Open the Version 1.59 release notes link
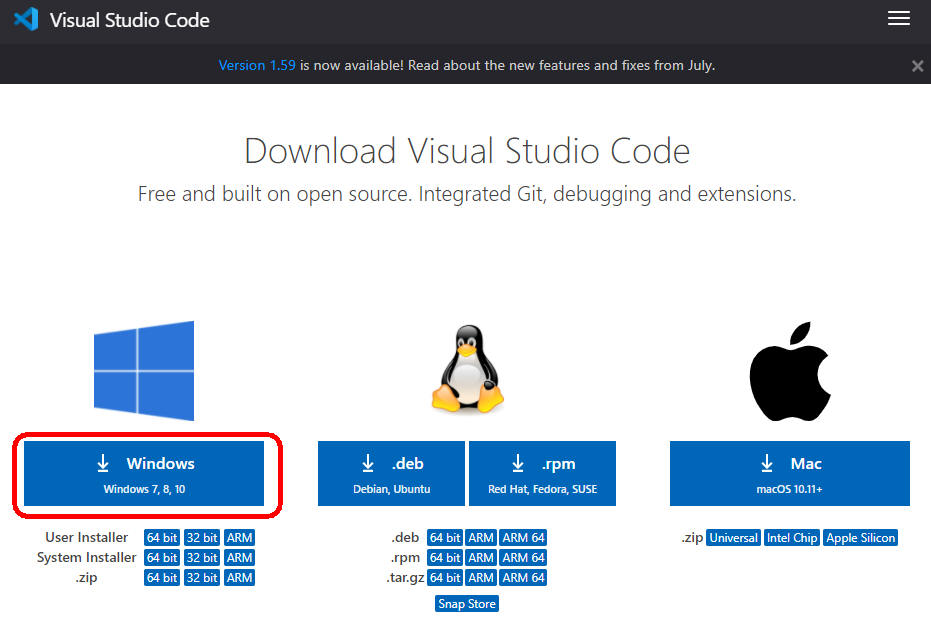This screenshot has width=931, height=625. (x=256, y=65)
